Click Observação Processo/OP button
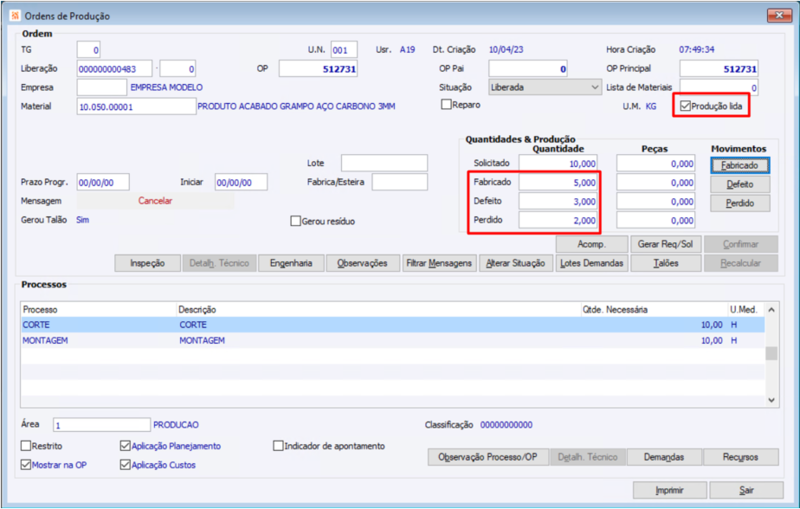 pyautogui.click(x=488, y=457)
